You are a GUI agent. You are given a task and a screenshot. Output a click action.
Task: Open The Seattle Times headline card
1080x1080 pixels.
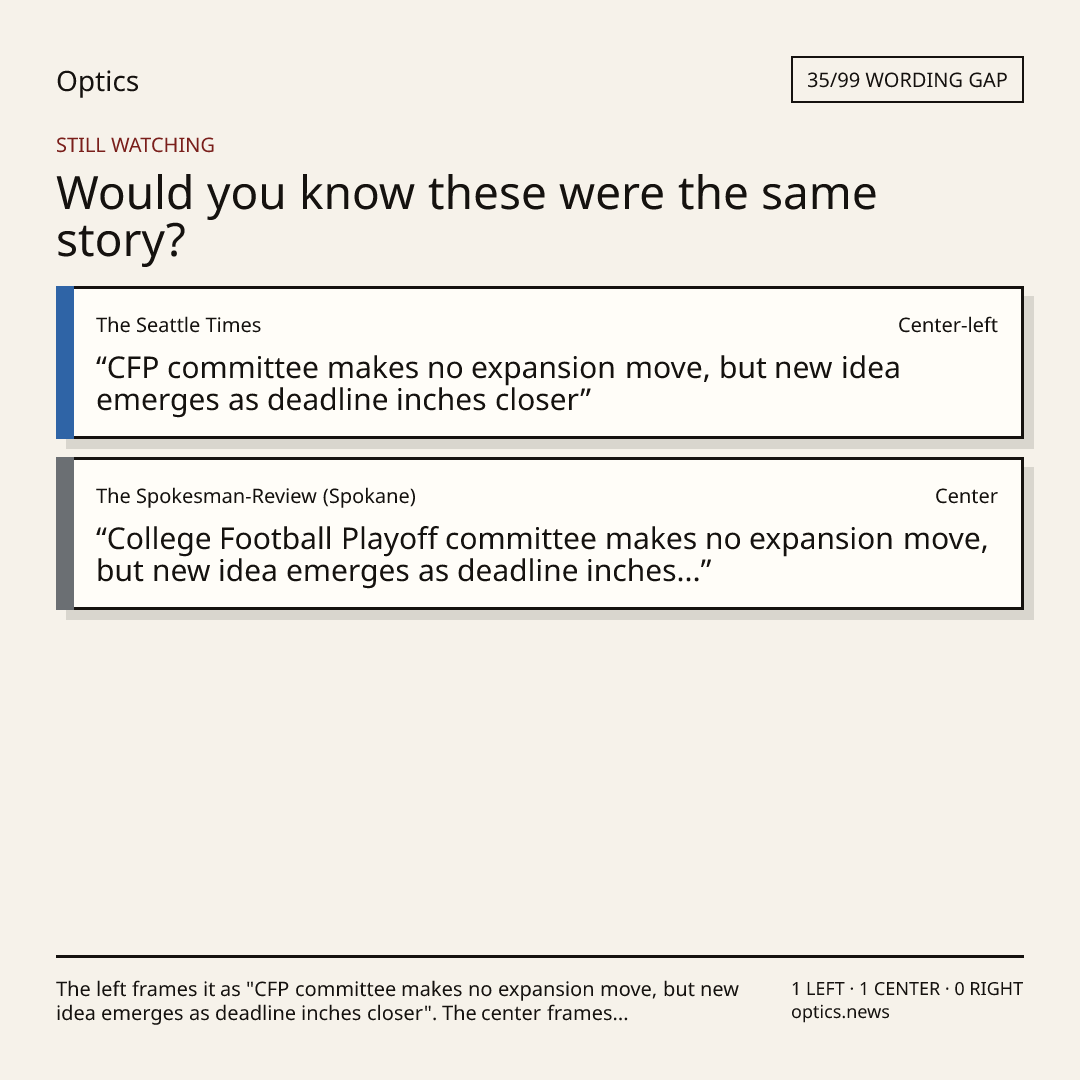pyautogui.click(x=540, y=362)
